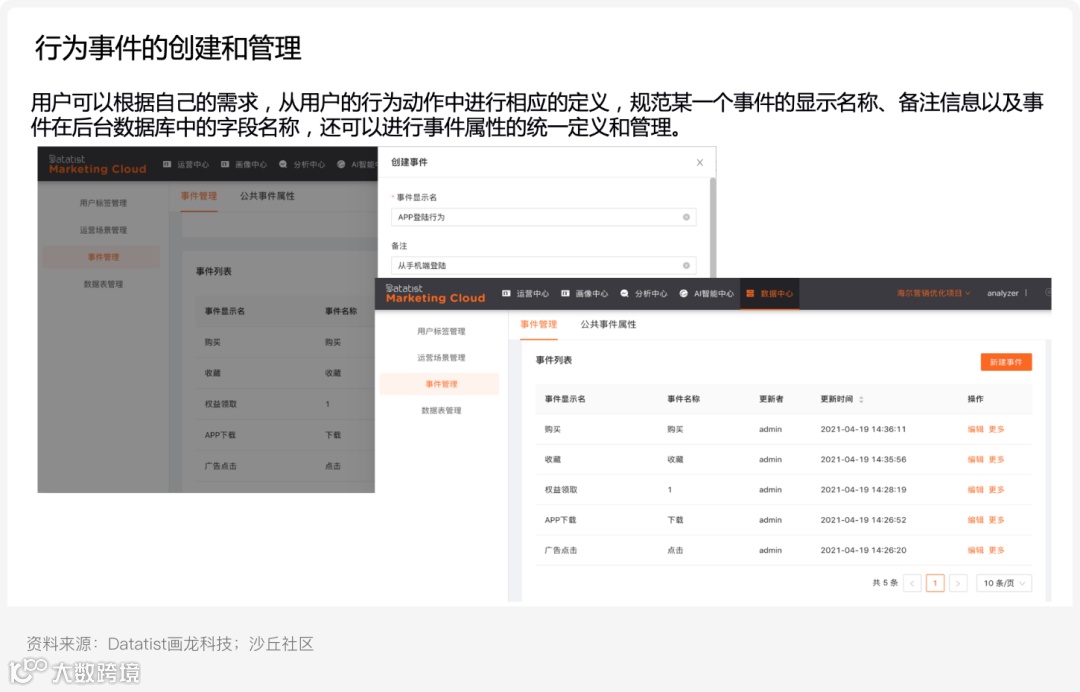Click the dialog's vertical scrollbar
The image size is (1080, 692).
(713, 227)
